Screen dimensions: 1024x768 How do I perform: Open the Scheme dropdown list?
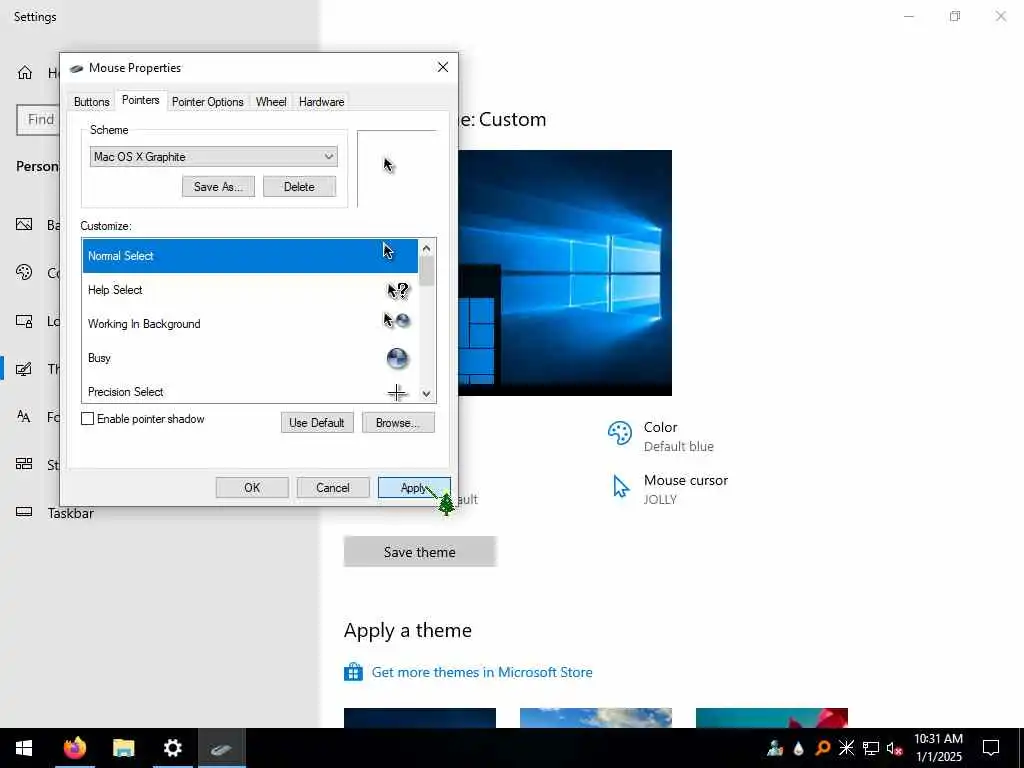[x=214, y=157]
